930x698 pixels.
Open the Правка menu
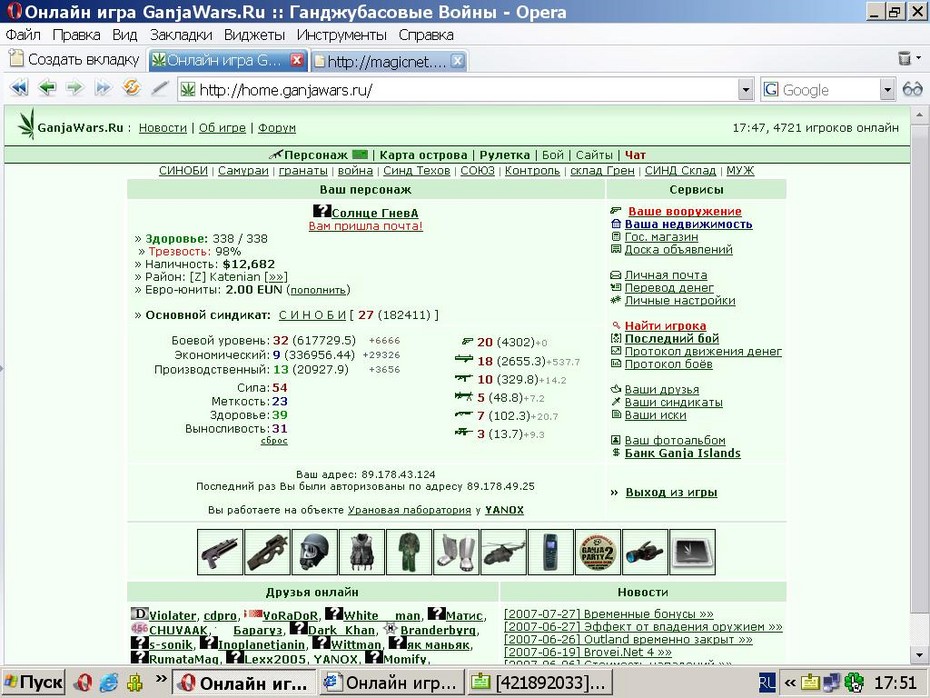point(76,35)
